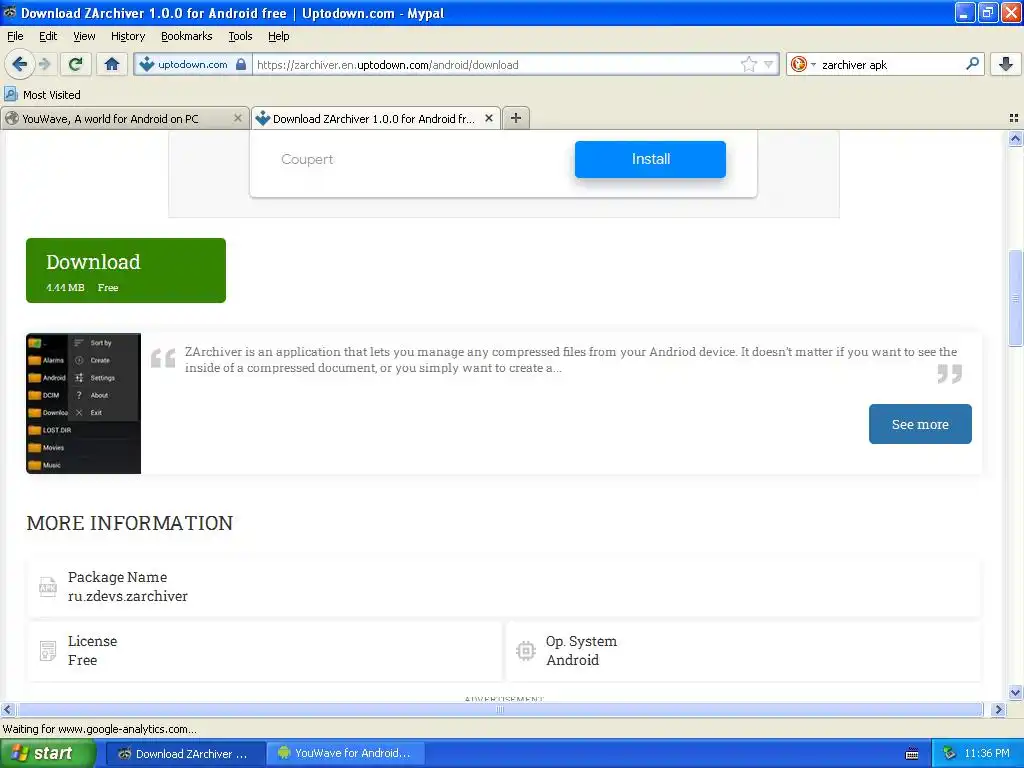
Task: Open the History menu
Action: pos(128,36)
